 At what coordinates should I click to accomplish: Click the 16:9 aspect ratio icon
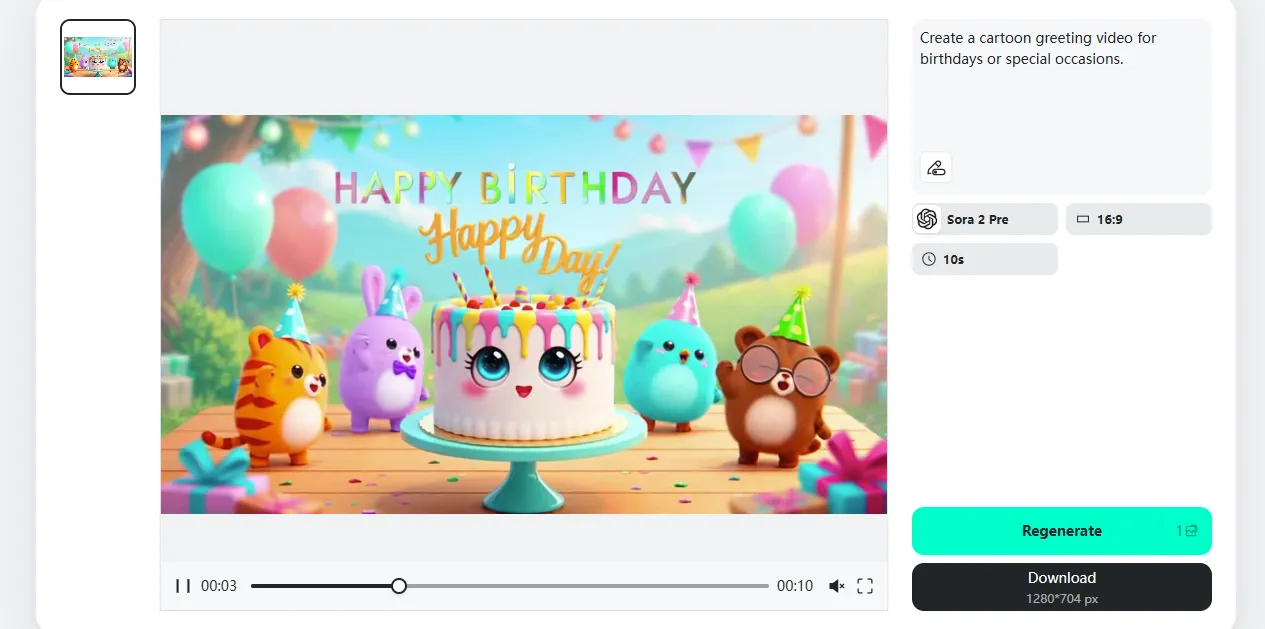1084,218
